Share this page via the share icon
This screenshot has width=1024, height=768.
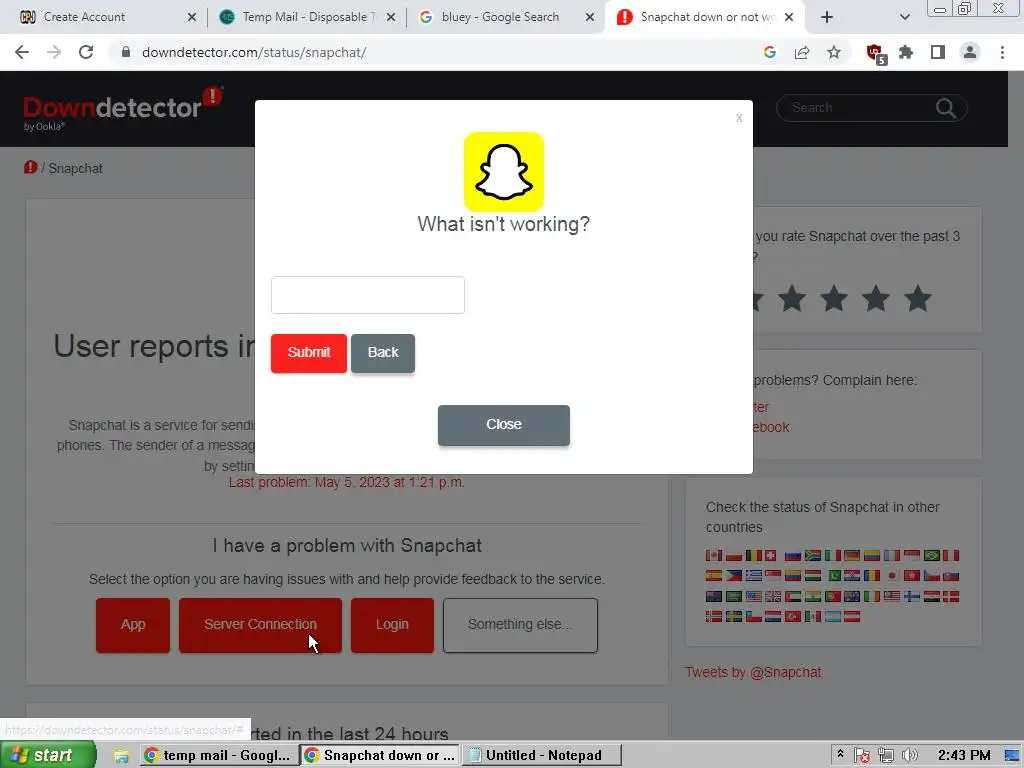click(x=802, y=52)
